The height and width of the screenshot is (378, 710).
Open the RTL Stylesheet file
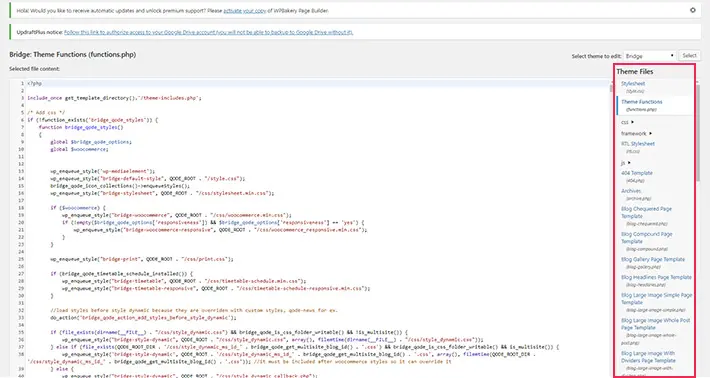(638, 144)
